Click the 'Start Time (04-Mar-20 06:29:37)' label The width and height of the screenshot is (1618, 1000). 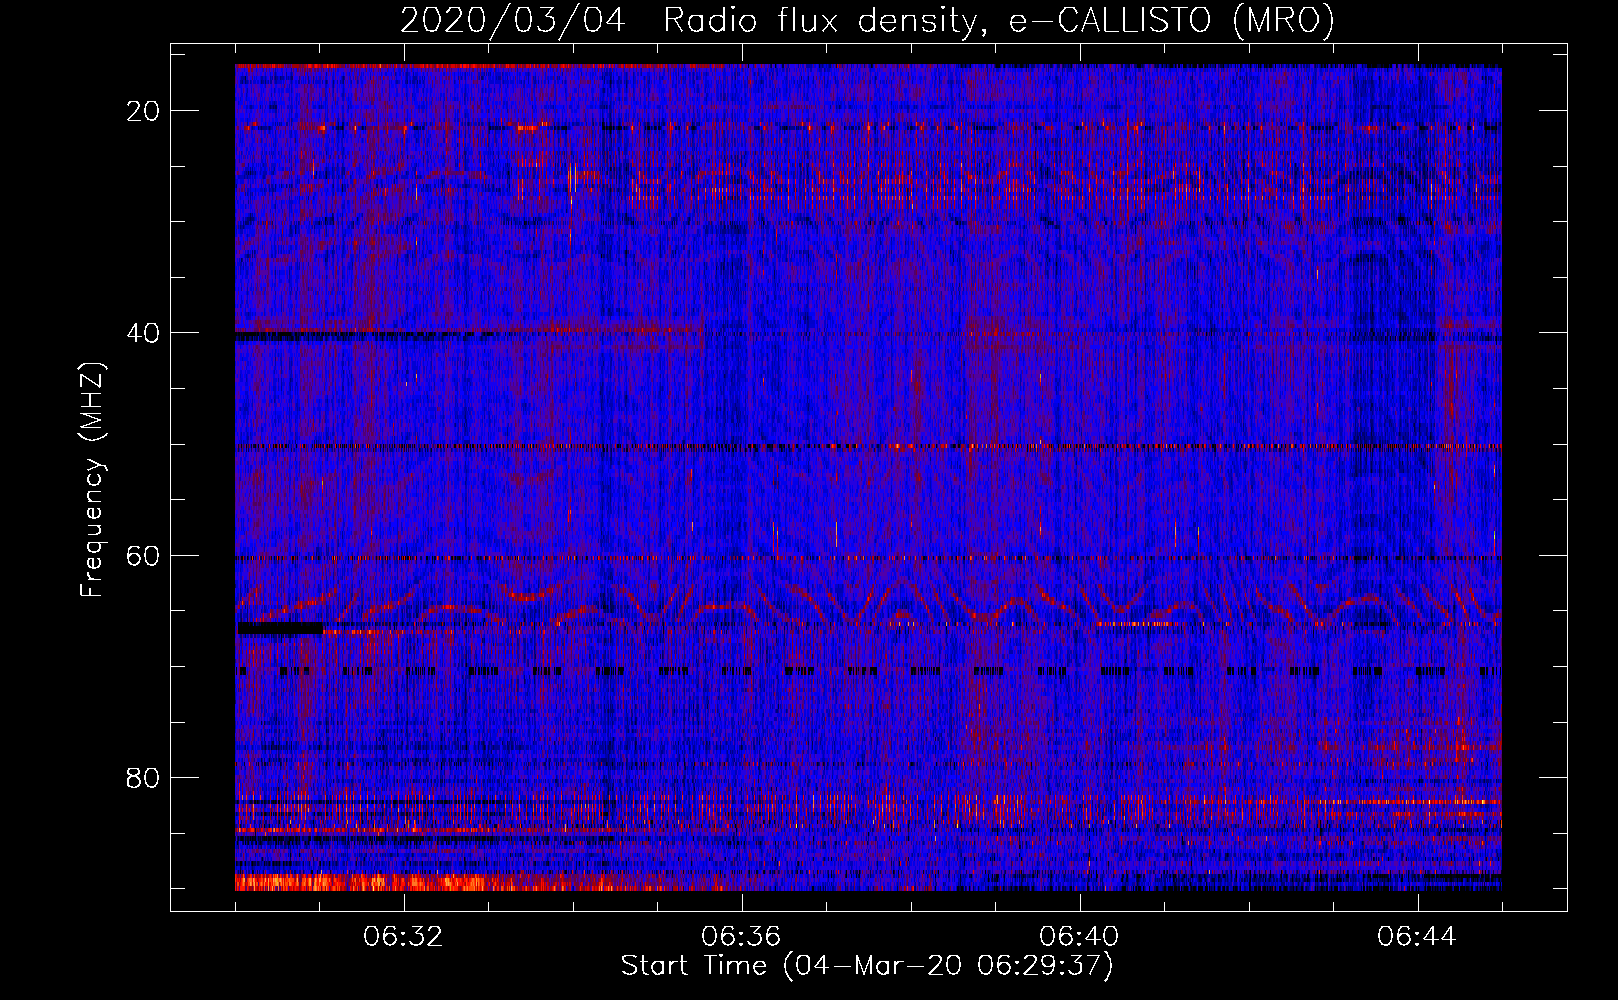867,966
